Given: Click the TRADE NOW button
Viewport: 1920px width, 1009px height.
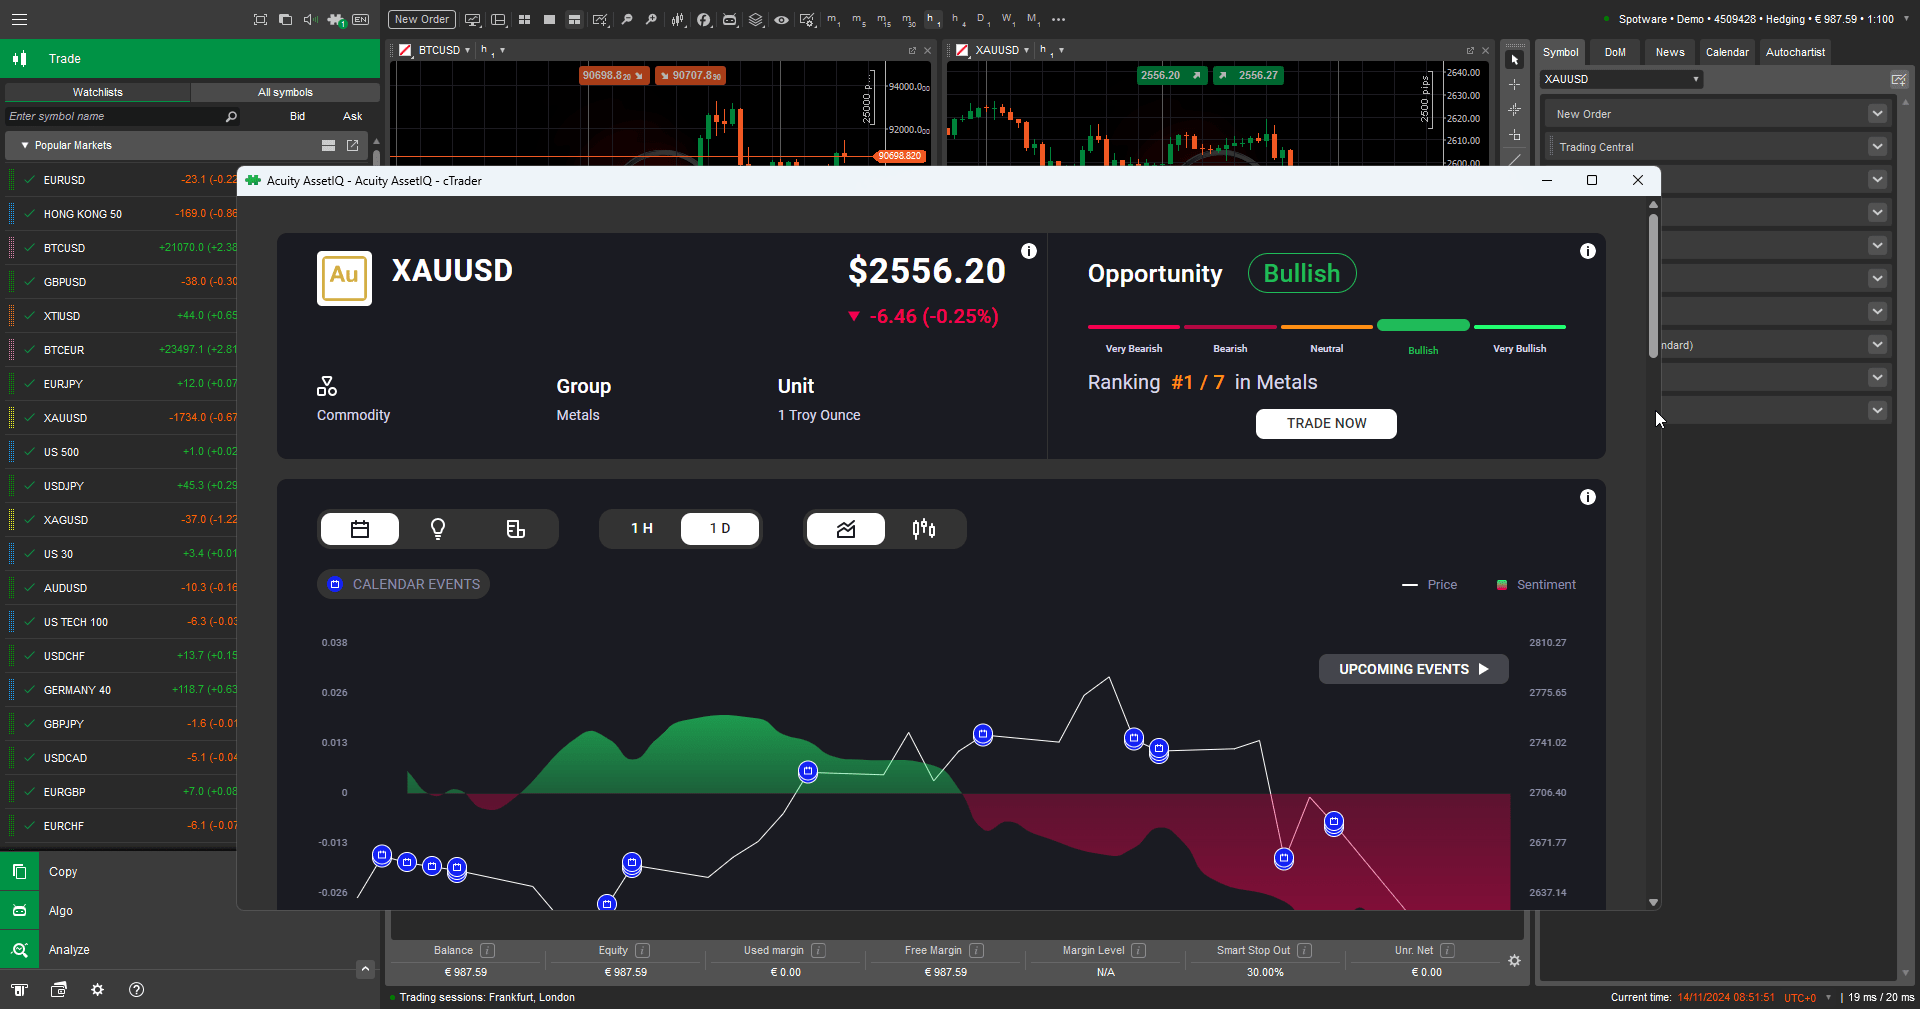Looking at the screenshot, I should [1326, 423].
